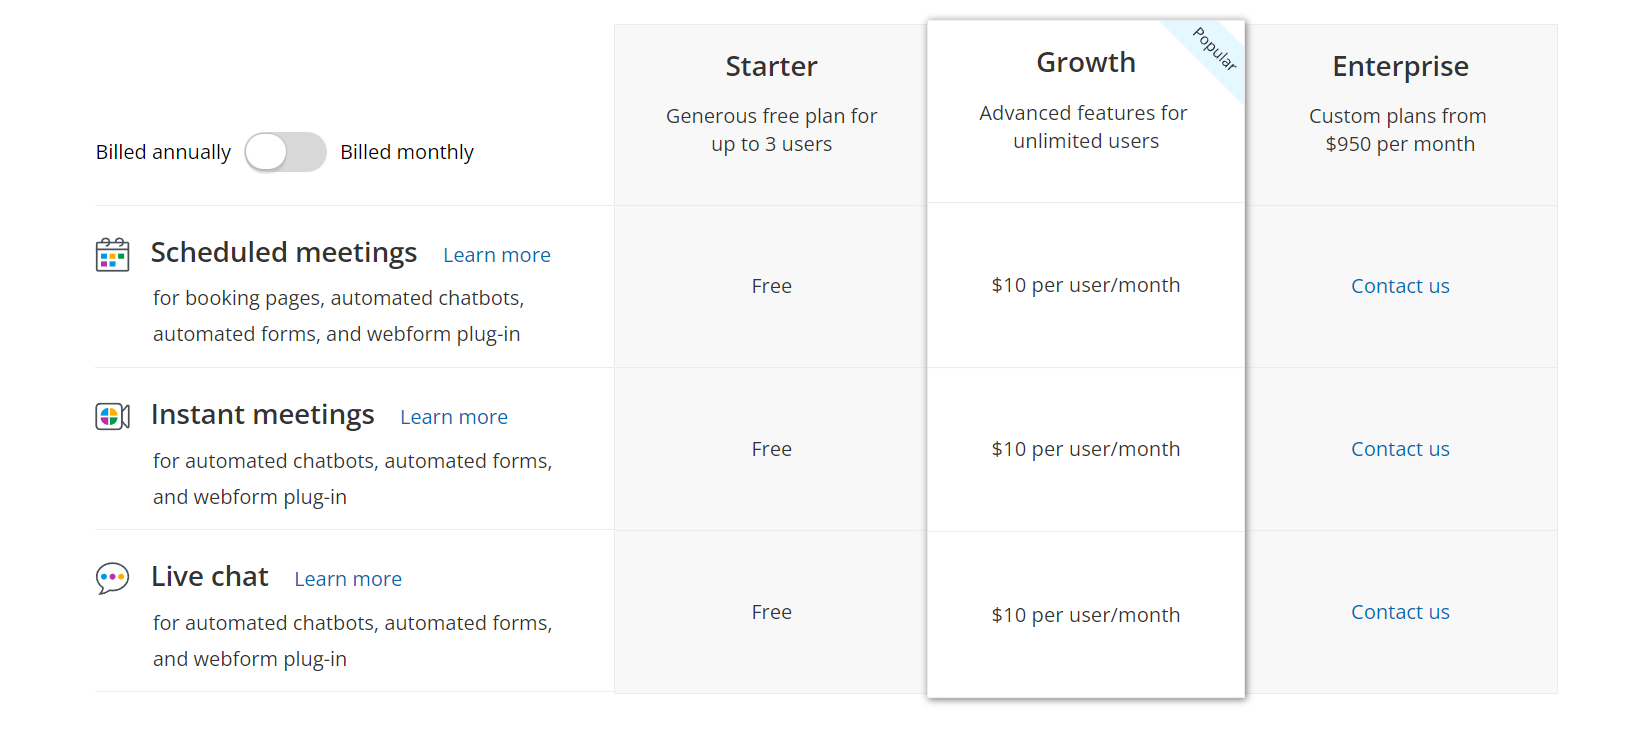The height and width of the screenshot is (730, 1631).
Task: Click the Instant meetings video icon
Action: pos(112,416)
